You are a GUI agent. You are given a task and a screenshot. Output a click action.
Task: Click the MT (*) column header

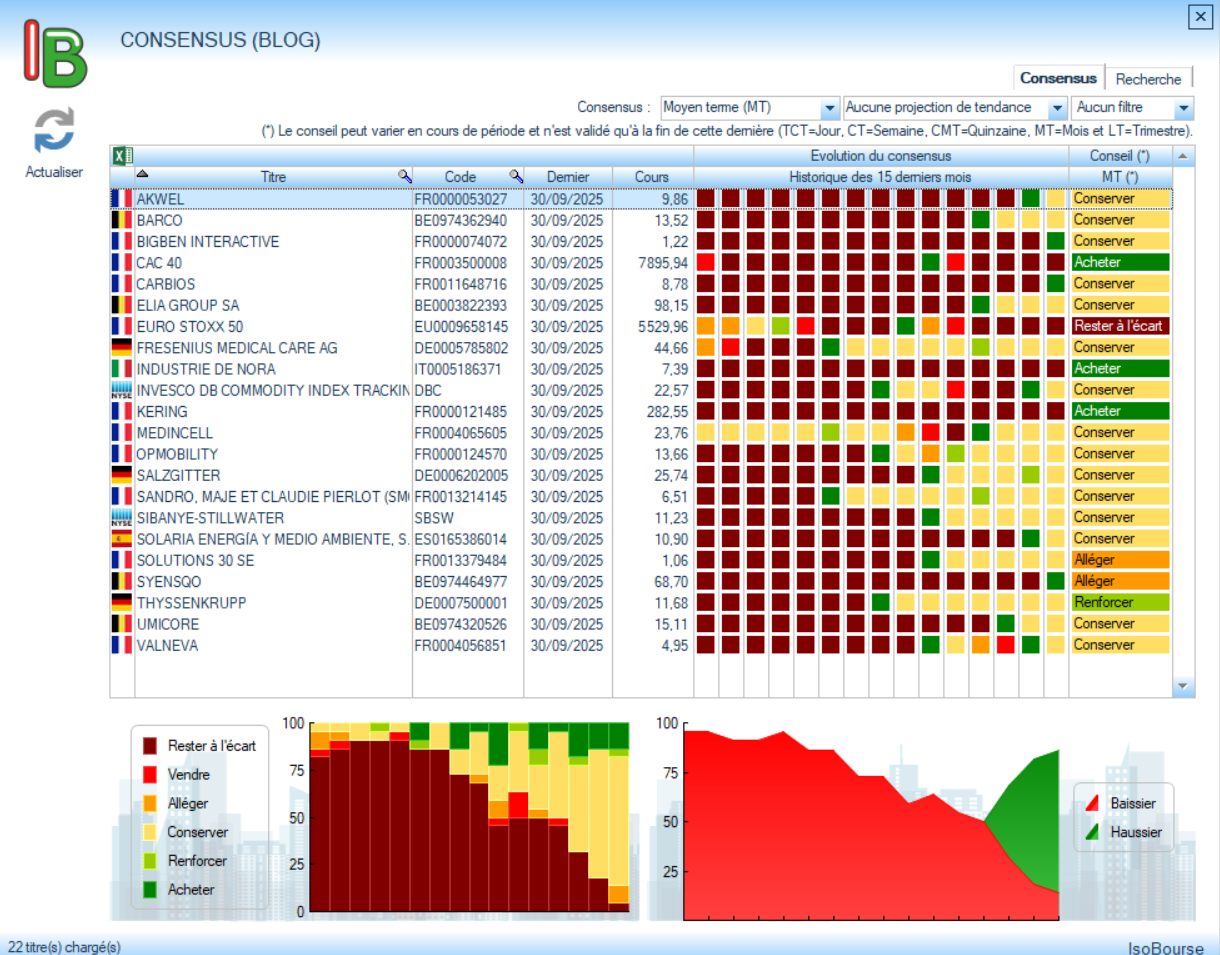click(1119, 176)
